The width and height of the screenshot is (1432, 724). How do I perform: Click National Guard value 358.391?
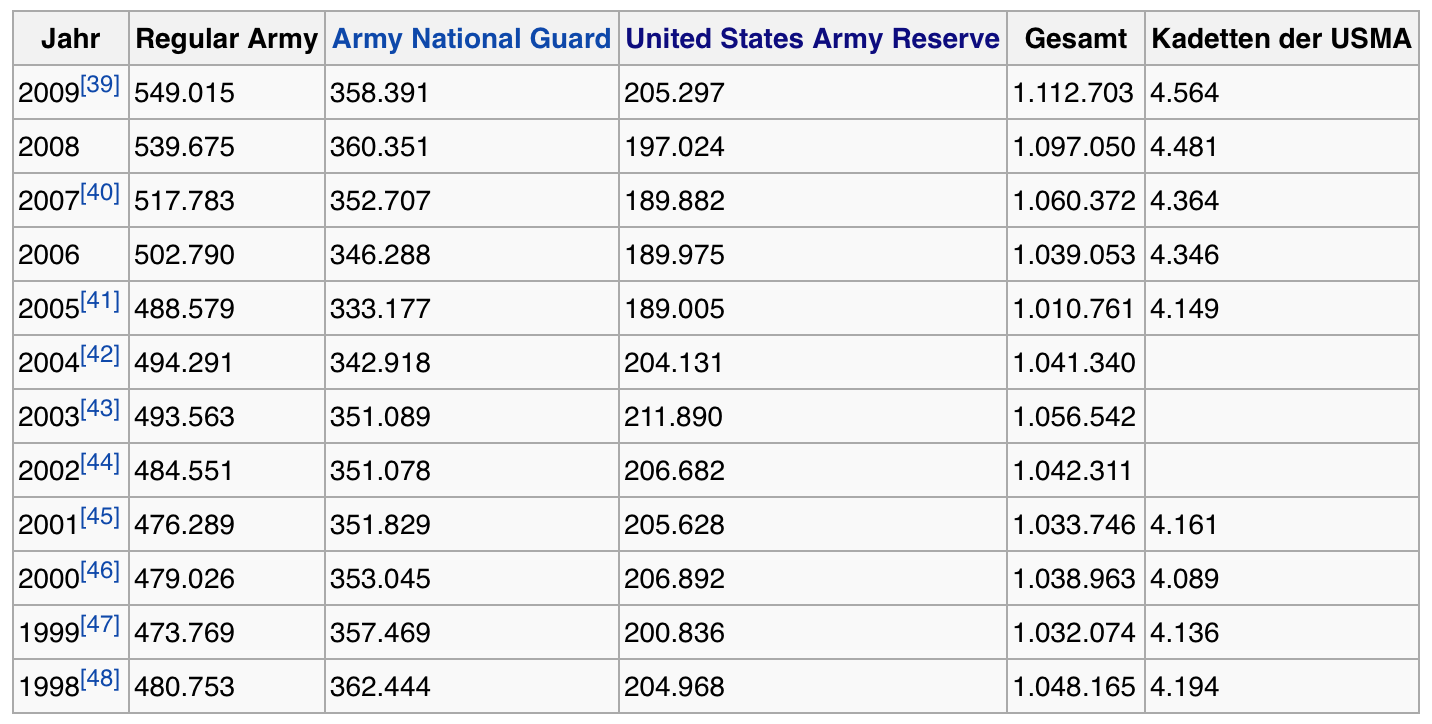[380, 93]
